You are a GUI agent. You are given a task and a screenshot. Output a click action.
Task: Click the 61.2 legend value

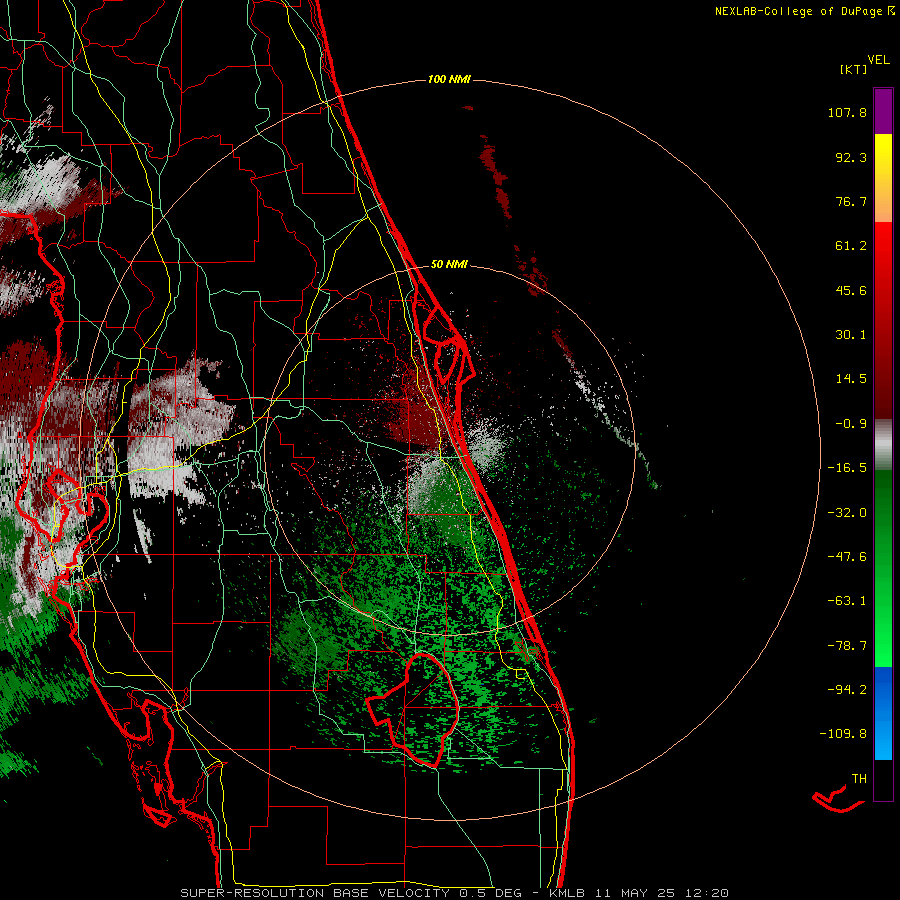point(851,246)
